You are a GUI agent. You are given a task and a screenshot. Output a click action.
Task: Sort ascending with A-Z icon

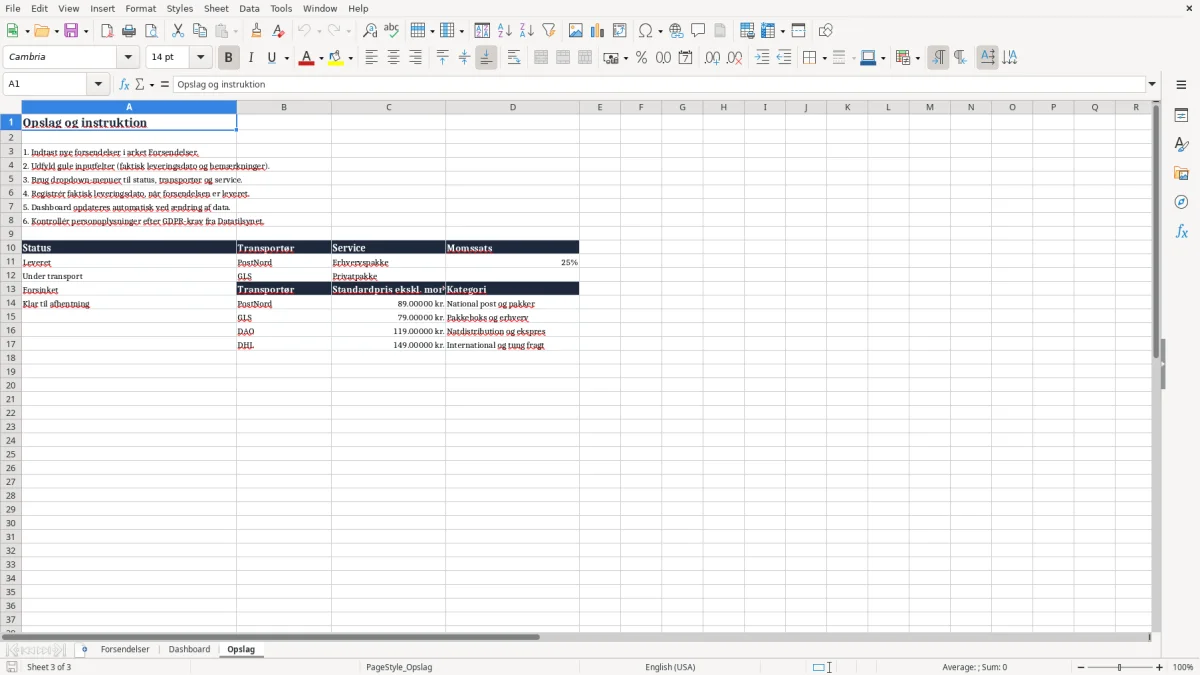505,31
